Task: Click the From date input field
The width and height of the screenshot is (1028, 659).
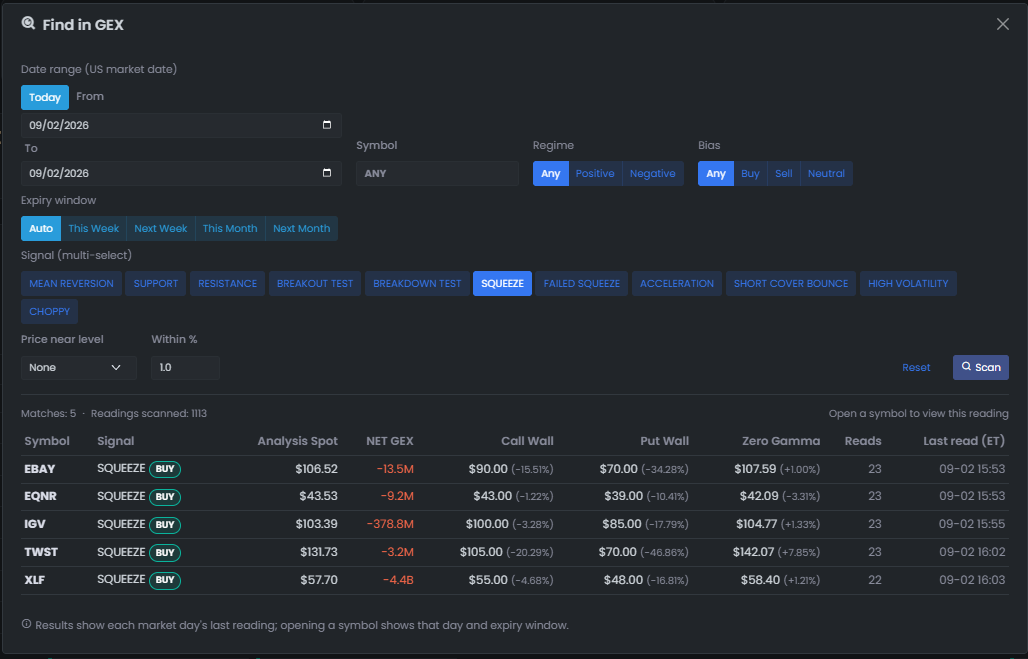Action: click(181, 125)
